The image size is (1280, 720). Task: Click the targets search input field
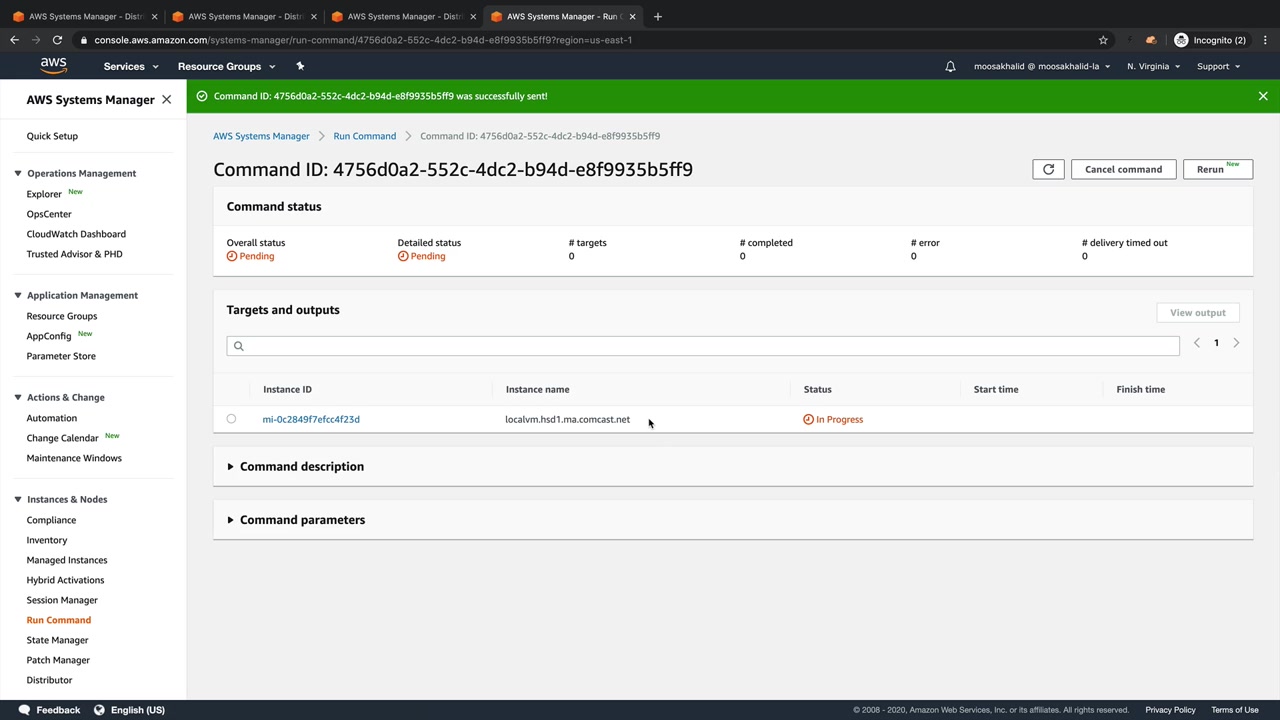point(703,346)
